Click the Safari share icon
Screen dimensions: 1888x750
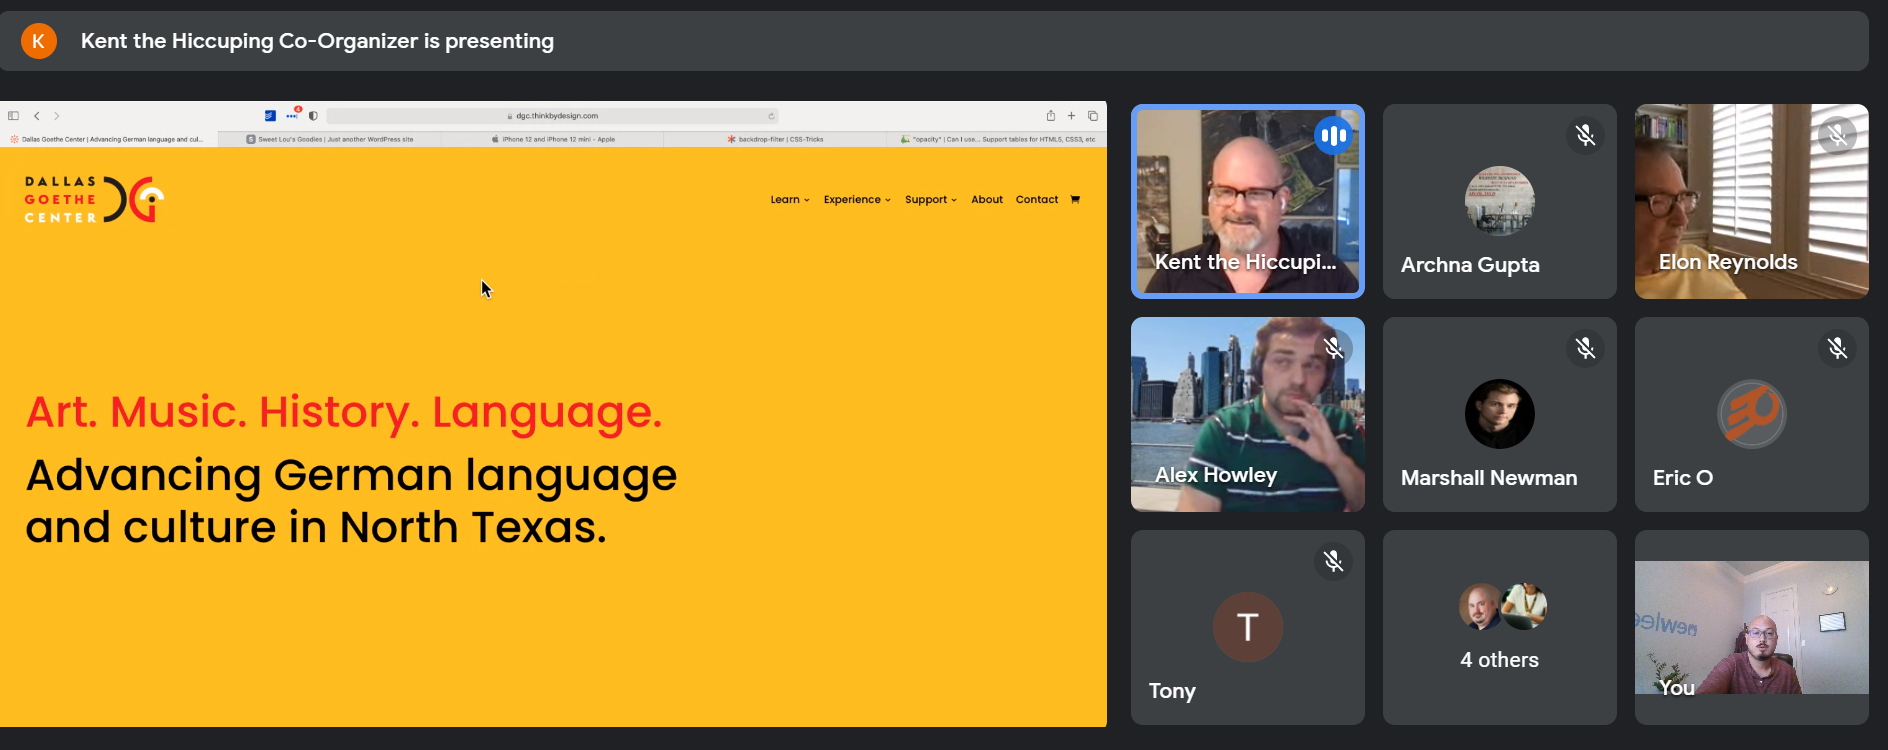tap(1051, 116)
